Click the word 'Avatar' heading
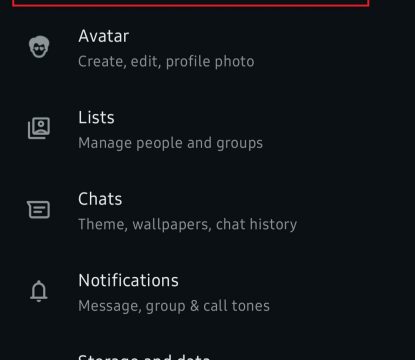This screenshot has height=360, width=415. [104, 36]
